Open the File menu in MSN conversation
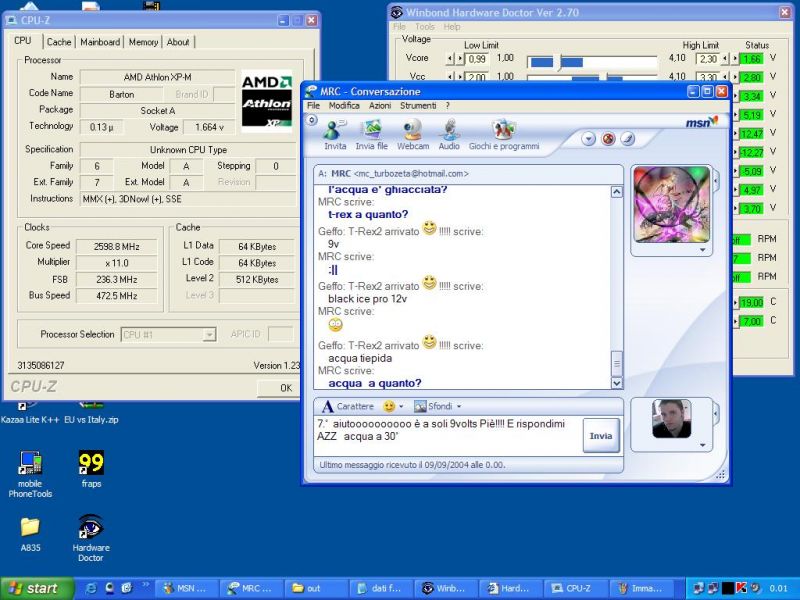 tap(313, 106)
